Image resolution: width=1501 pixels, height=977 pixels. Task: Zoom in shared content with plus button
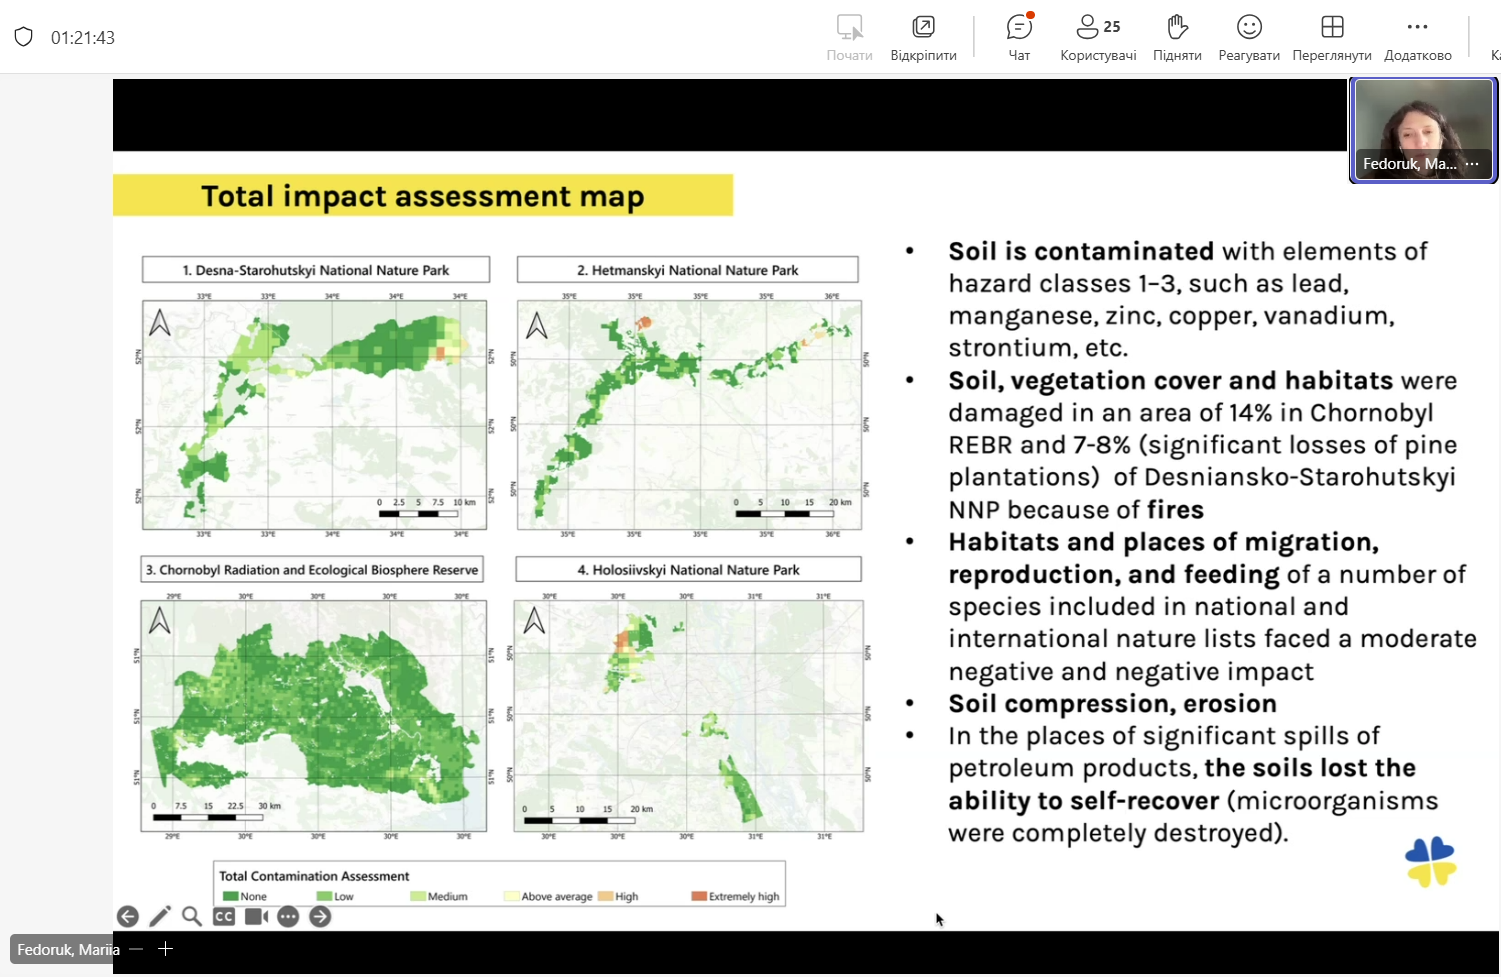coord(166,949)
